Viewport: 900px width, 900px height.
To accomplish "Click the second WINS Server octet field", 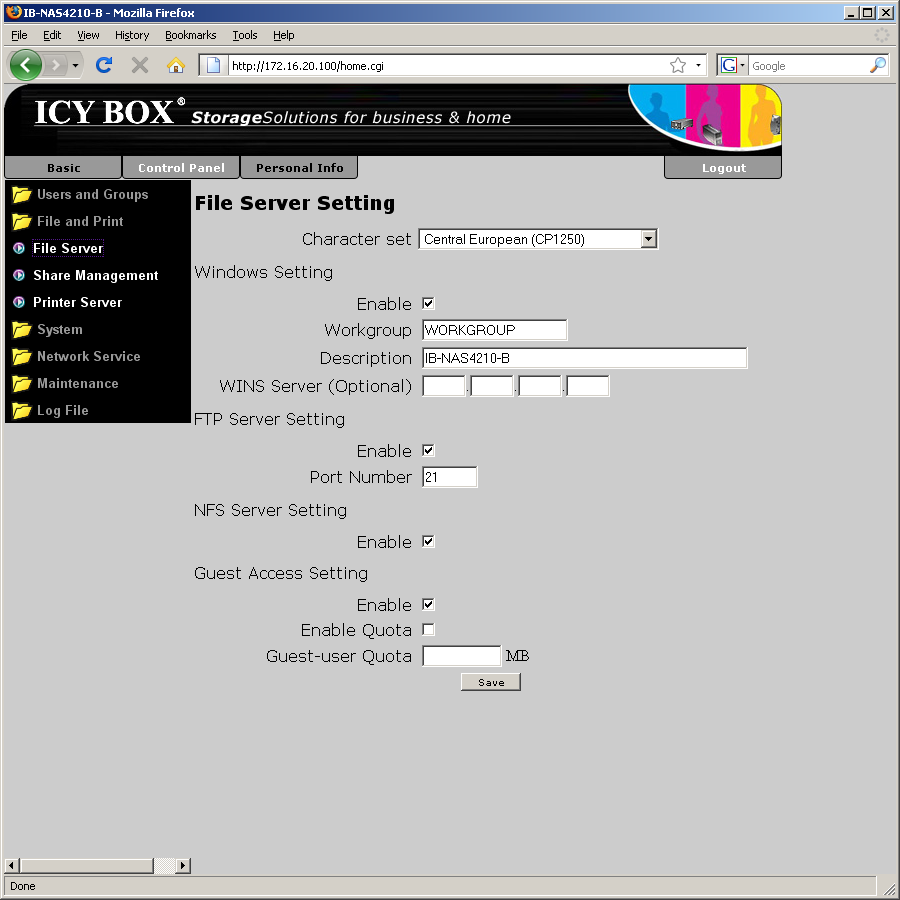I will (492, 386).
